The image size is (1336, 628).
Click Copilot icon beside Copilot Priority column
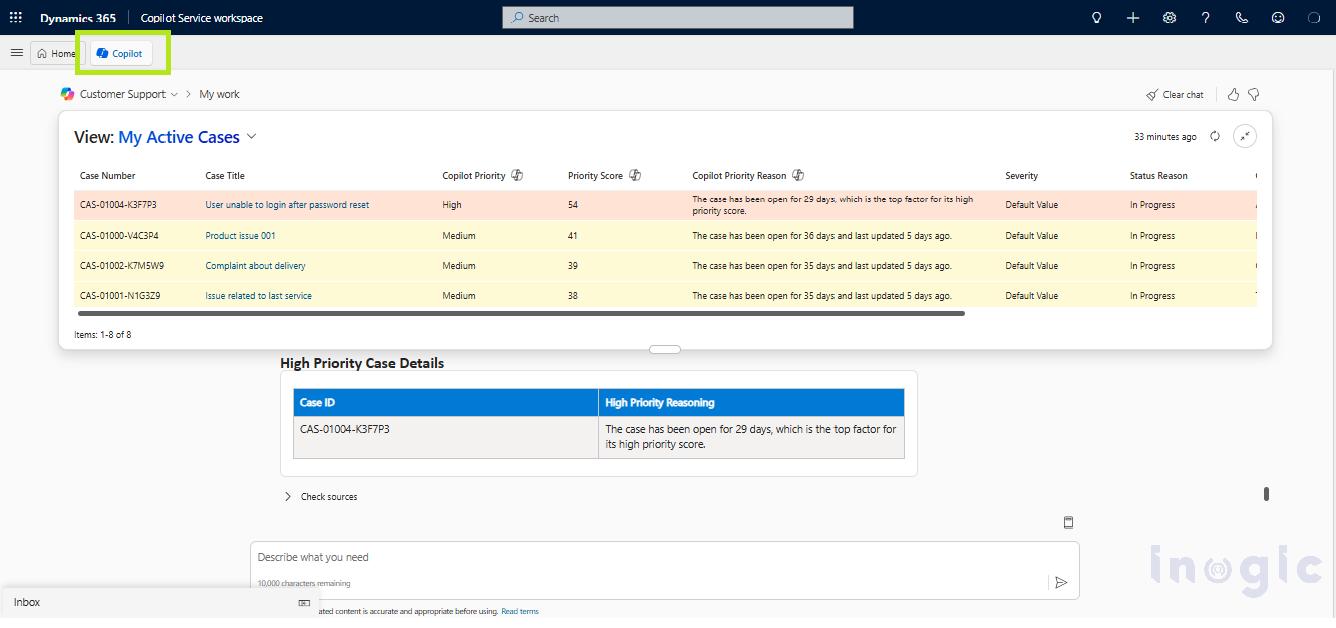pos(517,175)
